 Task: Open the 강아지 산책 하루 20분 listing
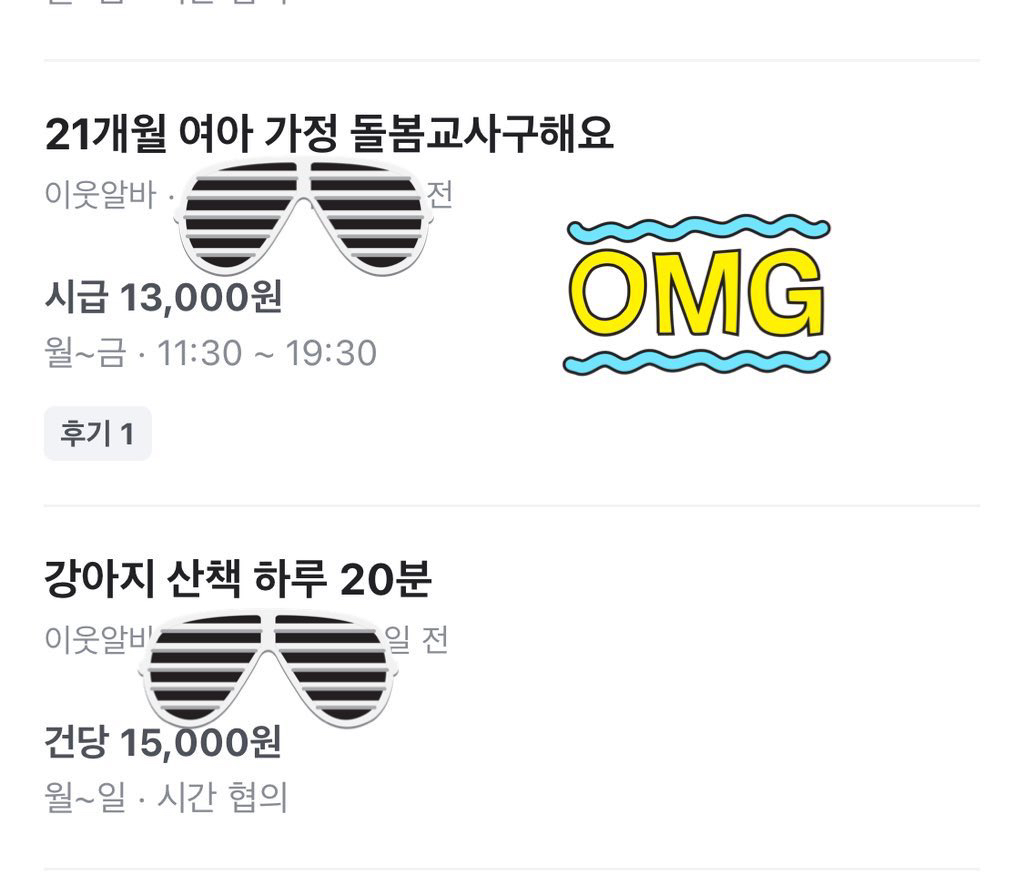(x=238, y=579)
